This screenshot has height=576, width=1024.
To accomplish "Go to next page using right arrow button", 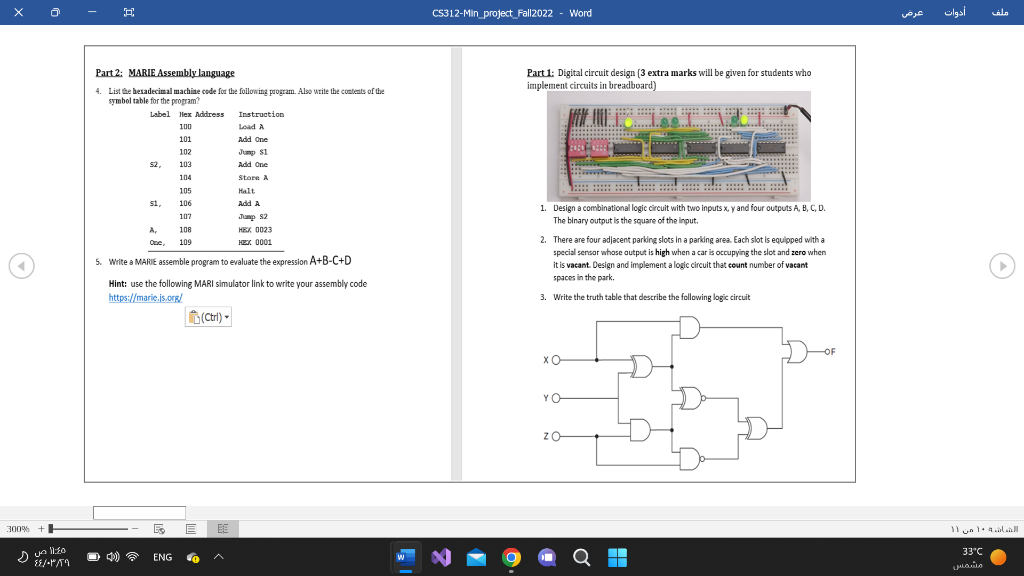I will click(1002, 266).
